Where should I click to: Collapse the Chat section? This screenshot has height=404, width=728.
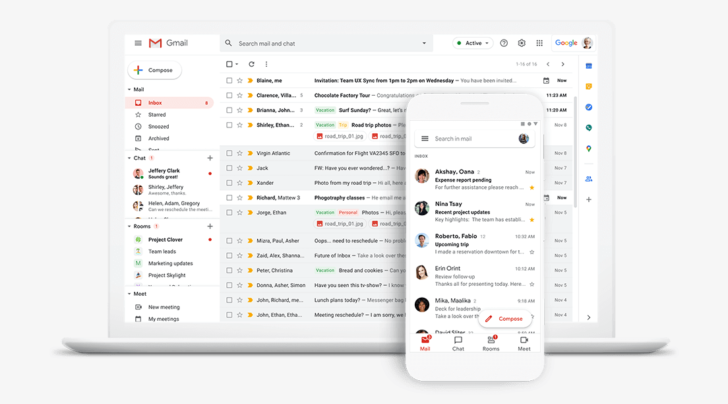click(x=129, y=158)
